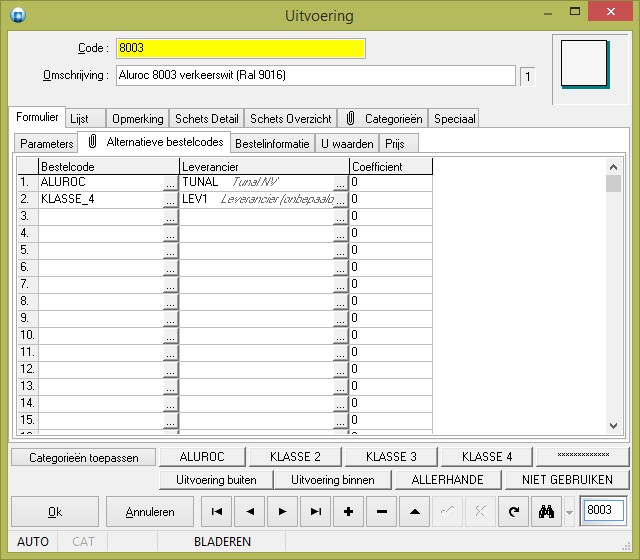Screen dimensions: 640x560
Task: Click the Leverancier column header
Action: coord(264,167)
